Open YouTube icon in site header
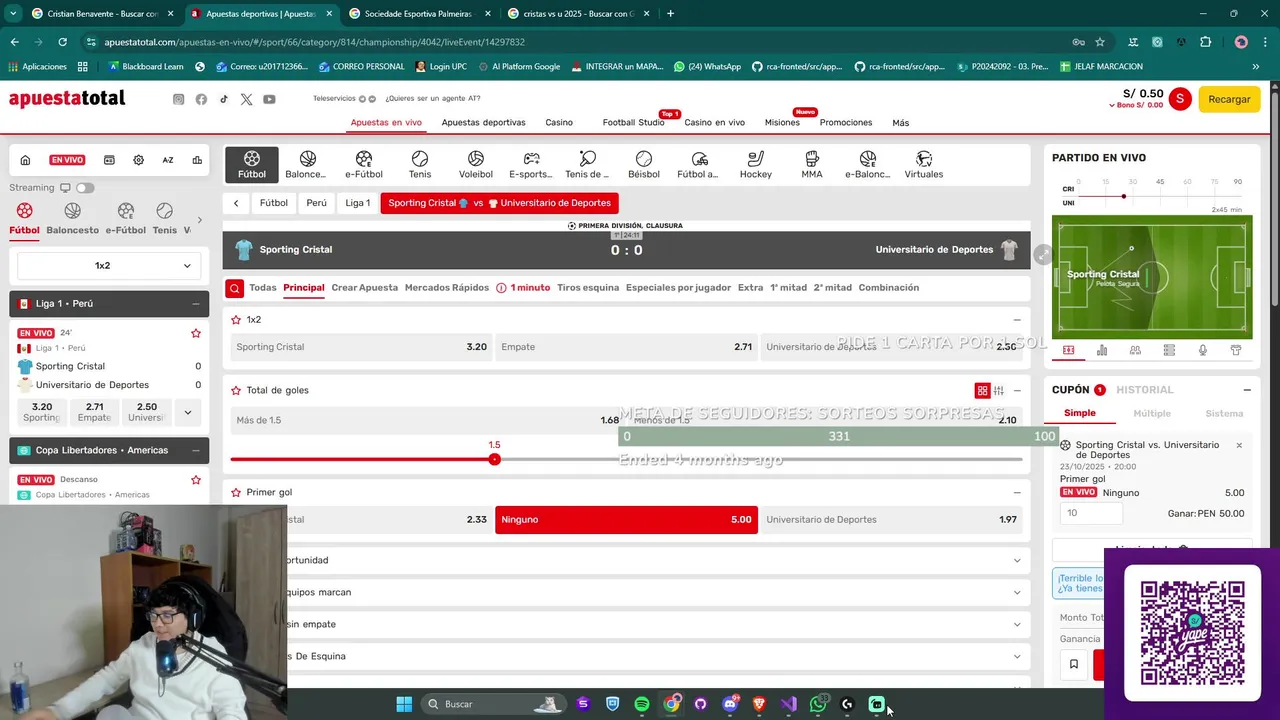1280x720 pixels. pos(269,99)
